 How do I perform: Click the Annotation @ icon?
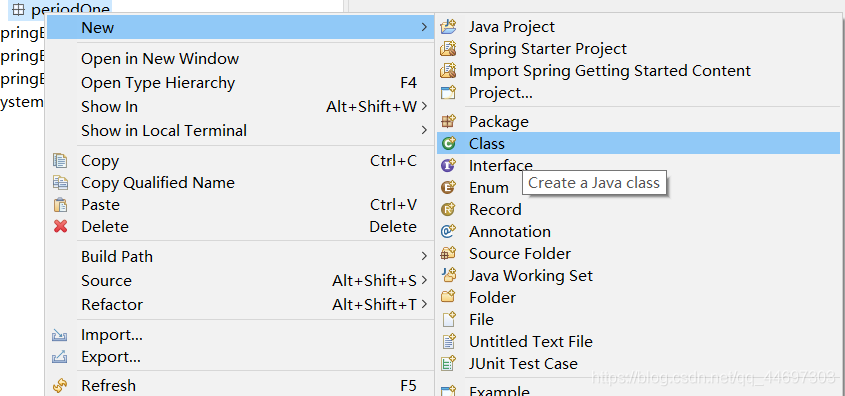coord(448,232)
